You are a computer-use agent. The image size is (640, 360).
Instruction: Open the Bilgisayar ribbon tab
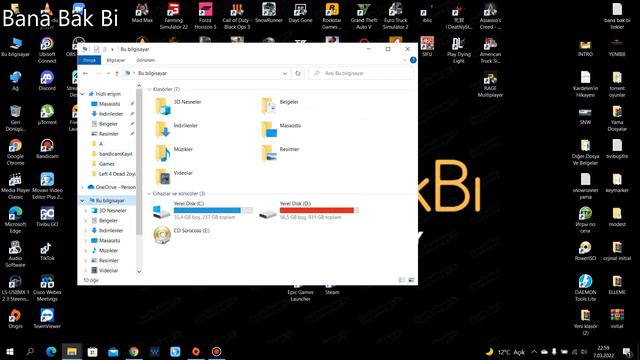tap(116, 60)
